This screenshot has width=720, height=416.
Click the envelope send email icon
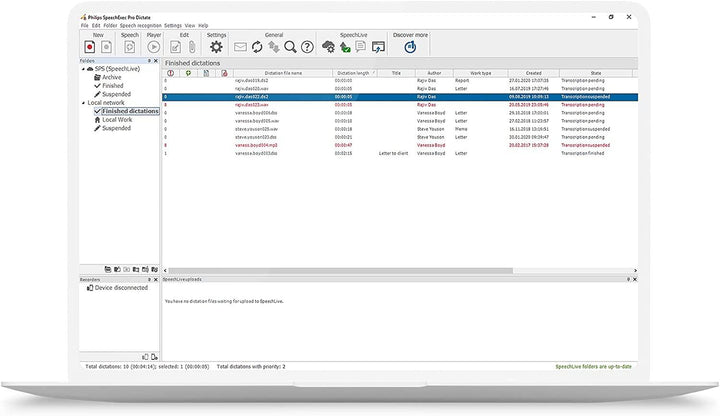[240, 47]
